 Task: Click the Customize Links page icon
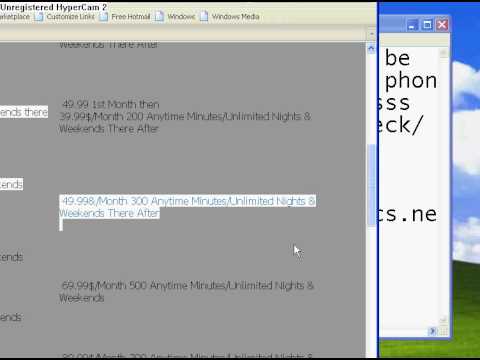point(39,17)
